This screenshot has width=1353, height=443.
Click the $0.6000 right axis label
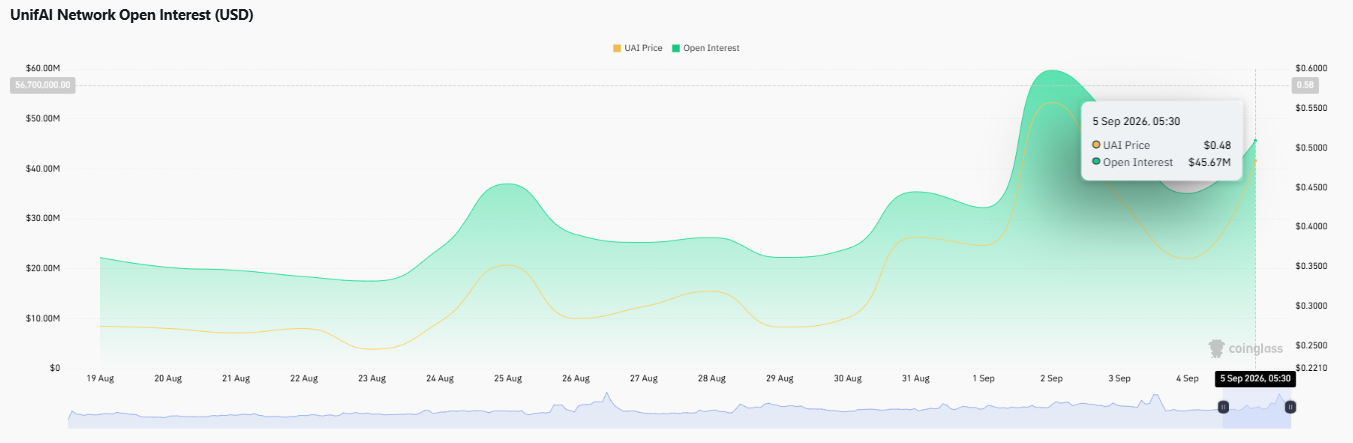[1311, 68]
